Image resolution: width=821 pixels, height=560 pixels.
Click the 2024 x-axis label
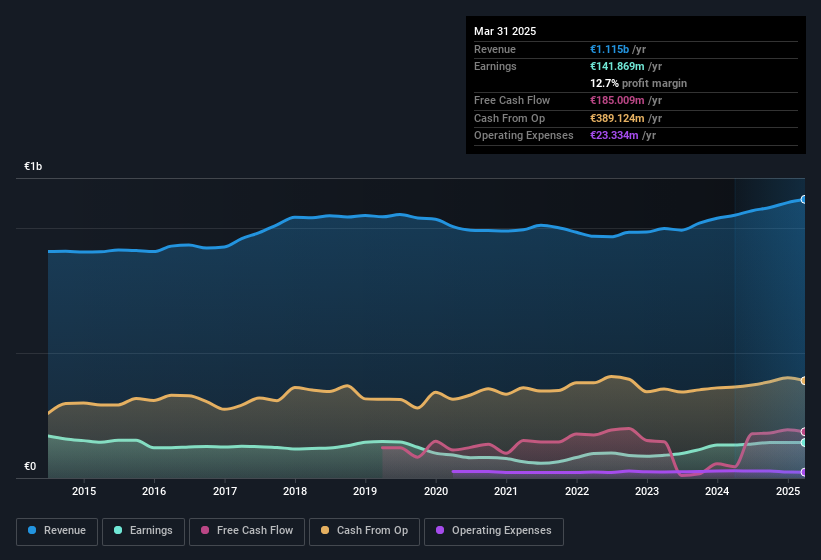click(717, 491)
